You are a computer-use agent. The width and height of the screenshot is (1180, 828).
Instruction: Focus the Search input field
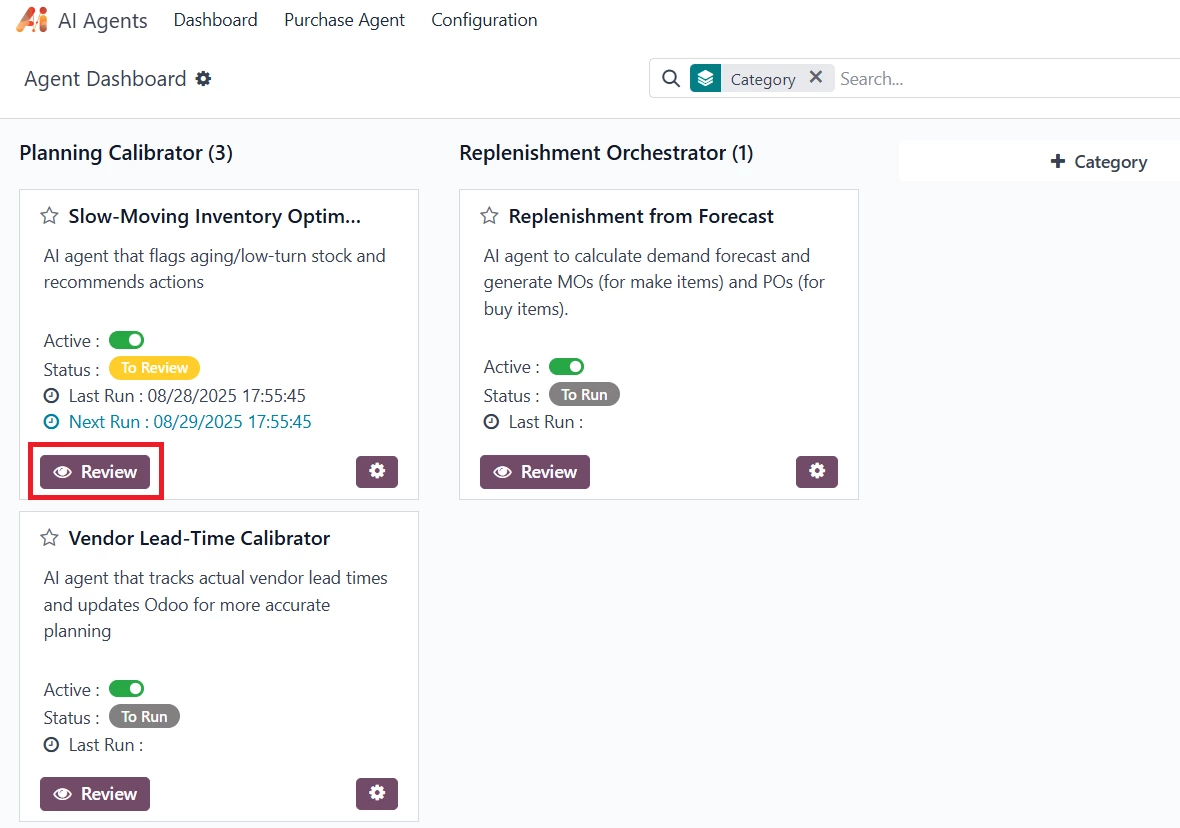click(x=1000, y=79)
